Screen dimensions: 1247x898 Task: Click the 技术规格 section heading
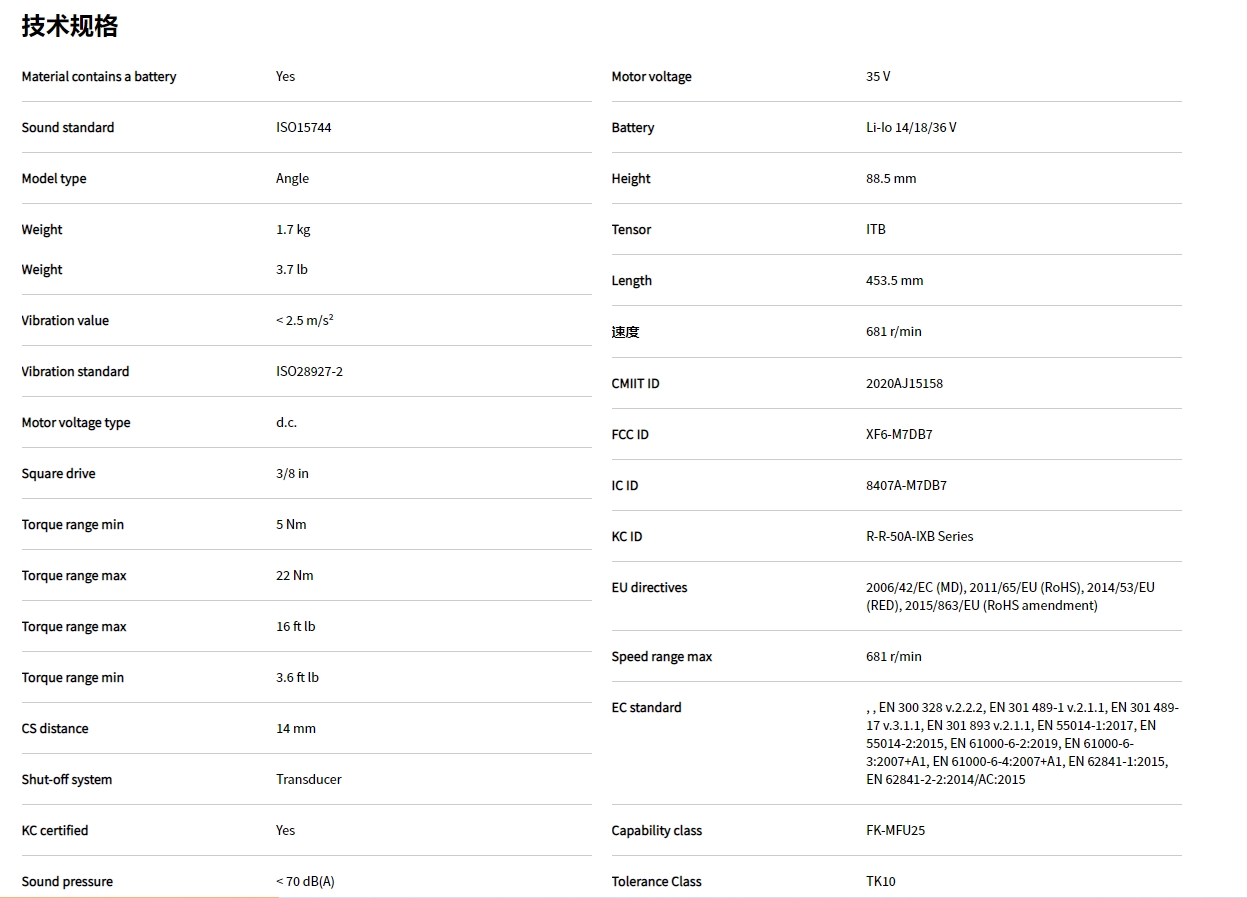(70, 26)
